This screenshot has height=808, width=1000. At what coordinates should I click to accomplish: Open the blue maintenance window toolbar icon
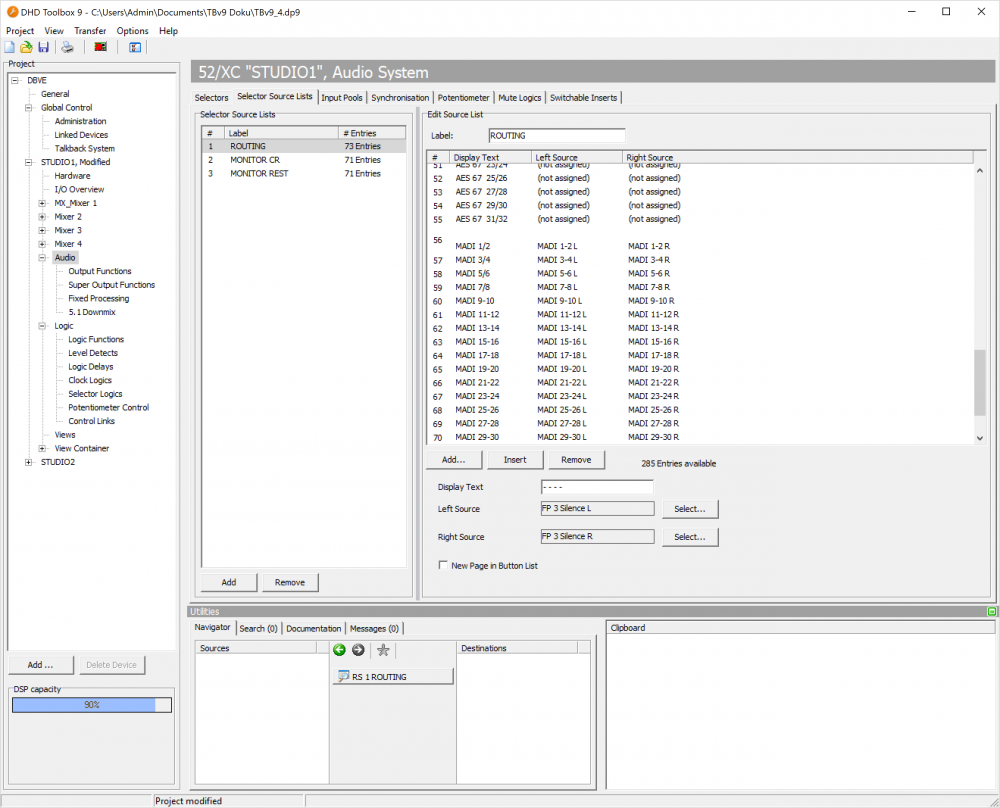134,47
